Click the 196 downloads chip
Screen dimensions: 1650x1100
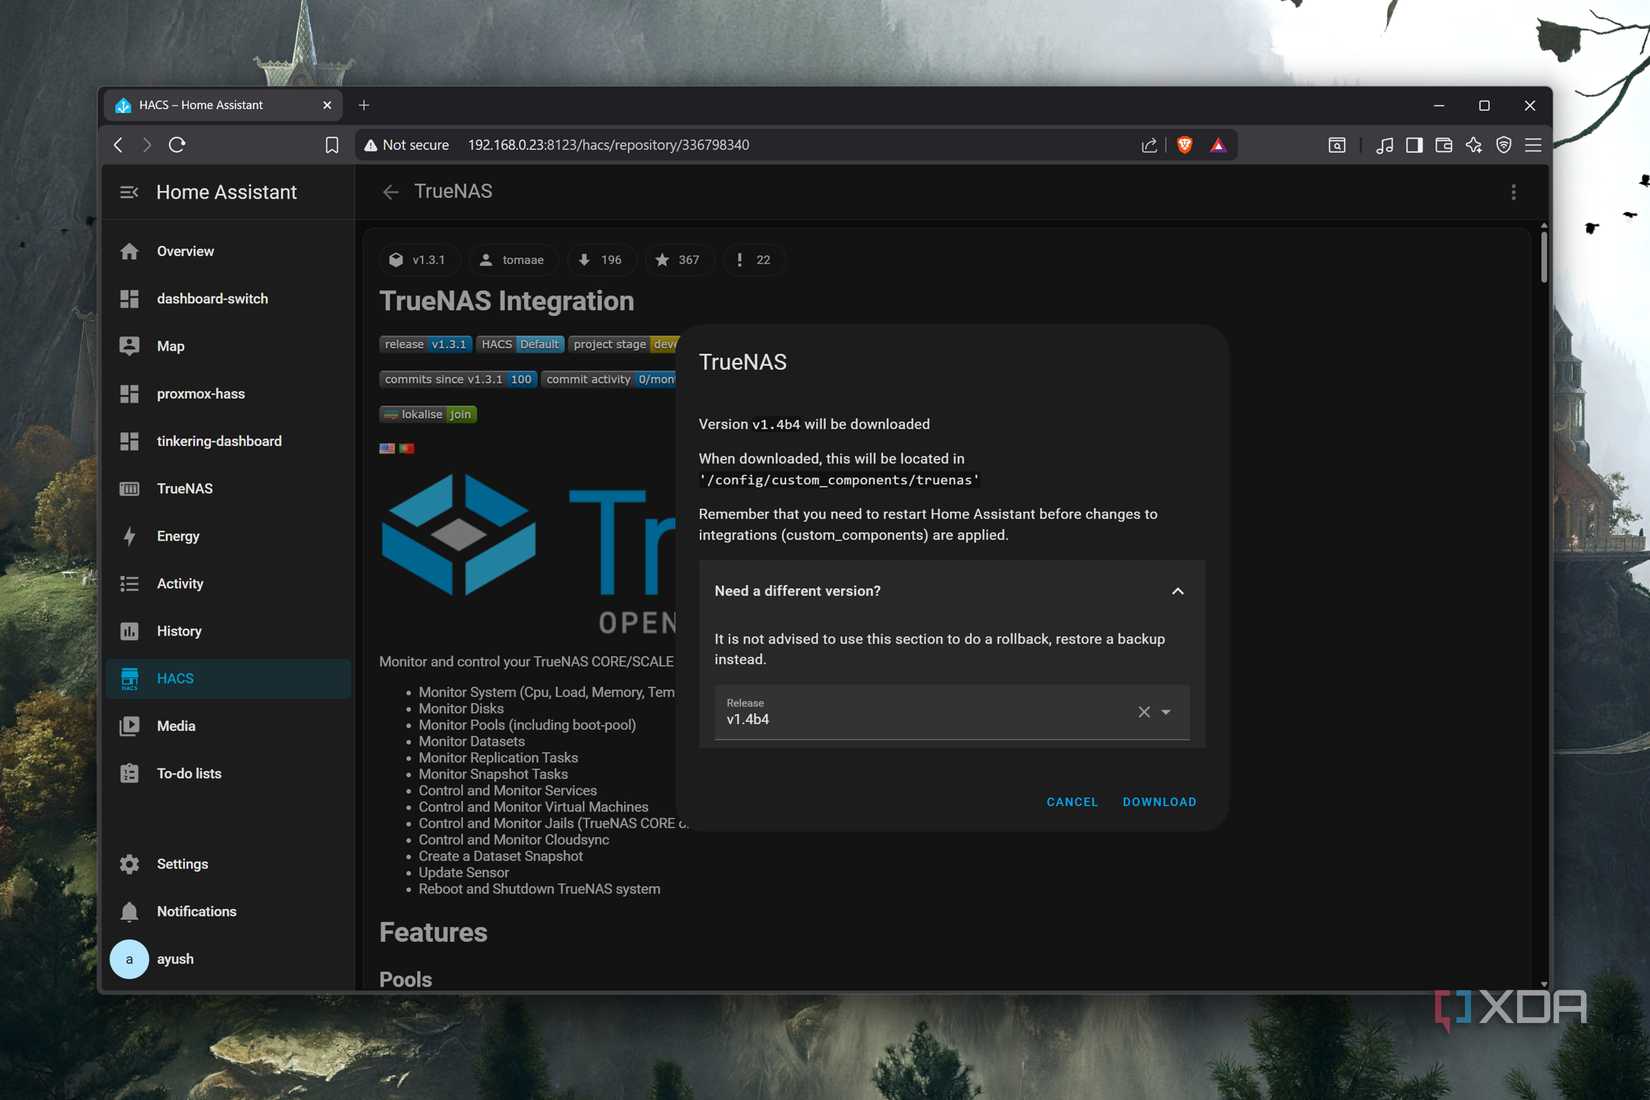[600, 260]
